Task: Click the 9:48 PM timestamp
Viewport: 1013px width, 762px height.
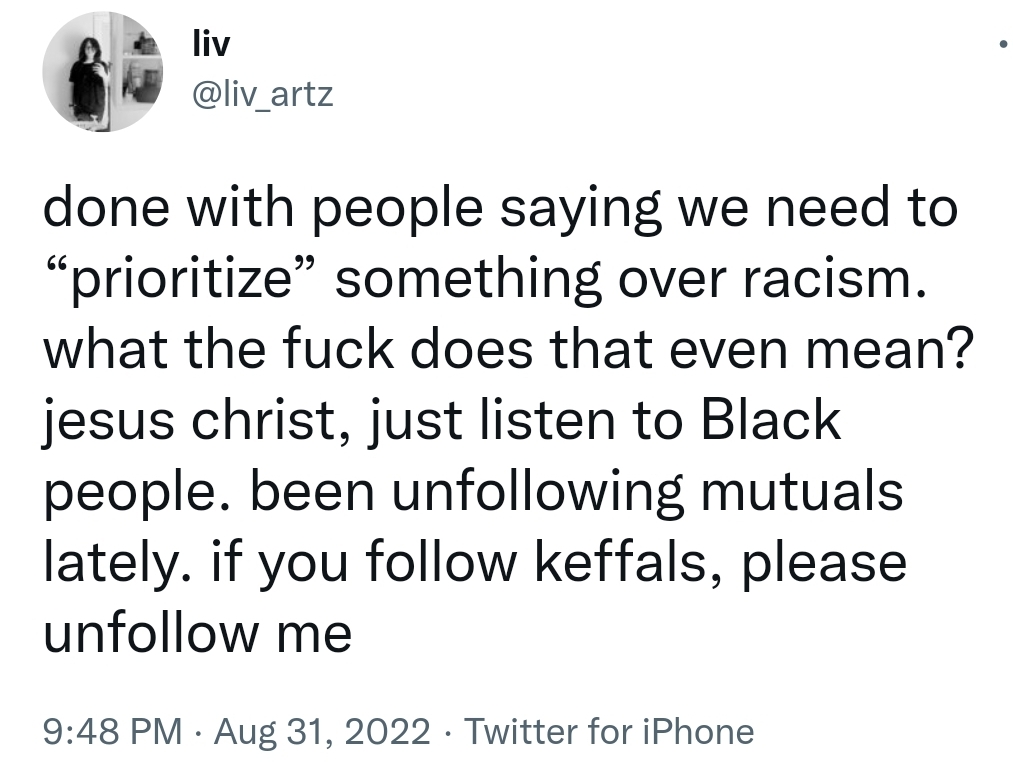Action: [x=113, y=731]
